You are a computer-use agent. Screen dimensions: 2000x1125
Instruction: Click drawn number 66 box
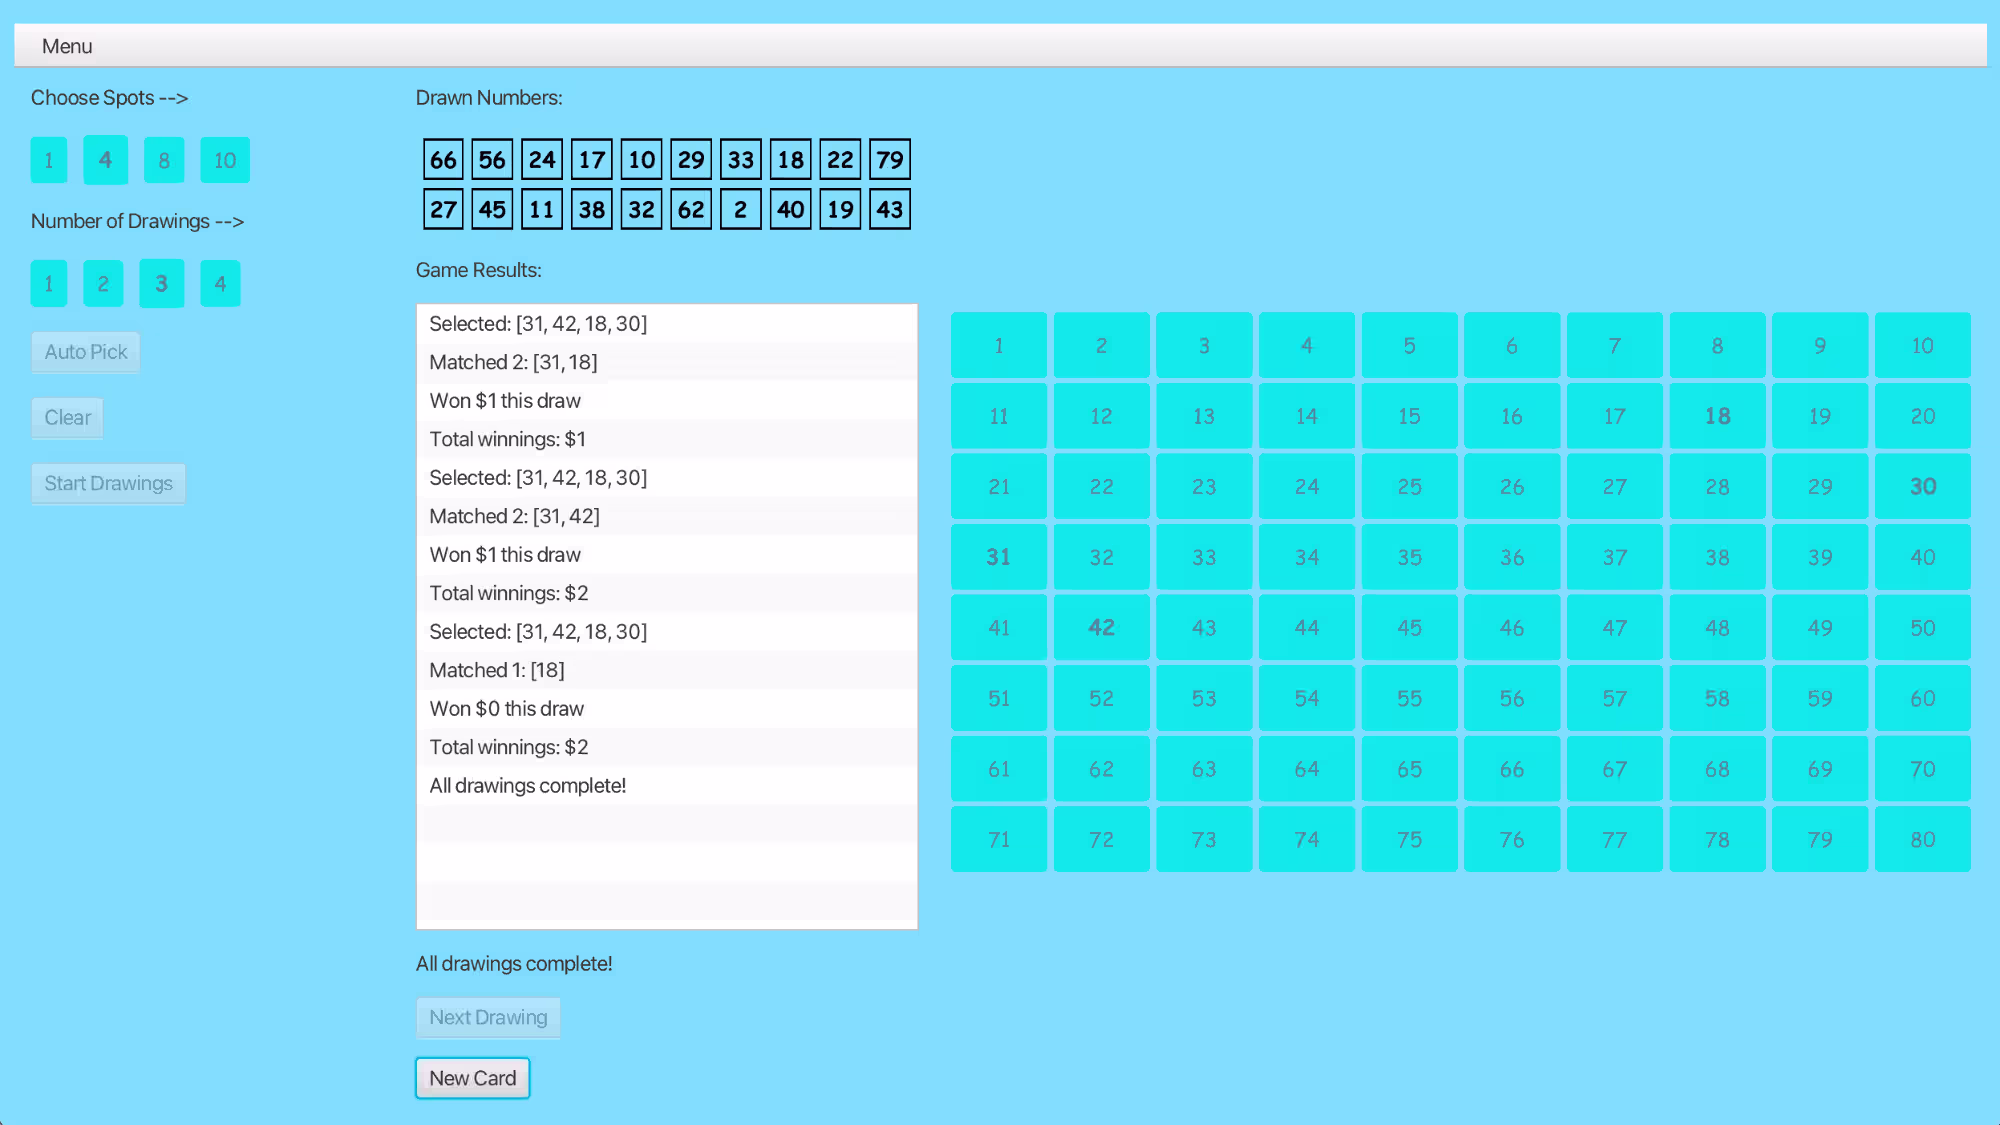[x=443, y=160]
